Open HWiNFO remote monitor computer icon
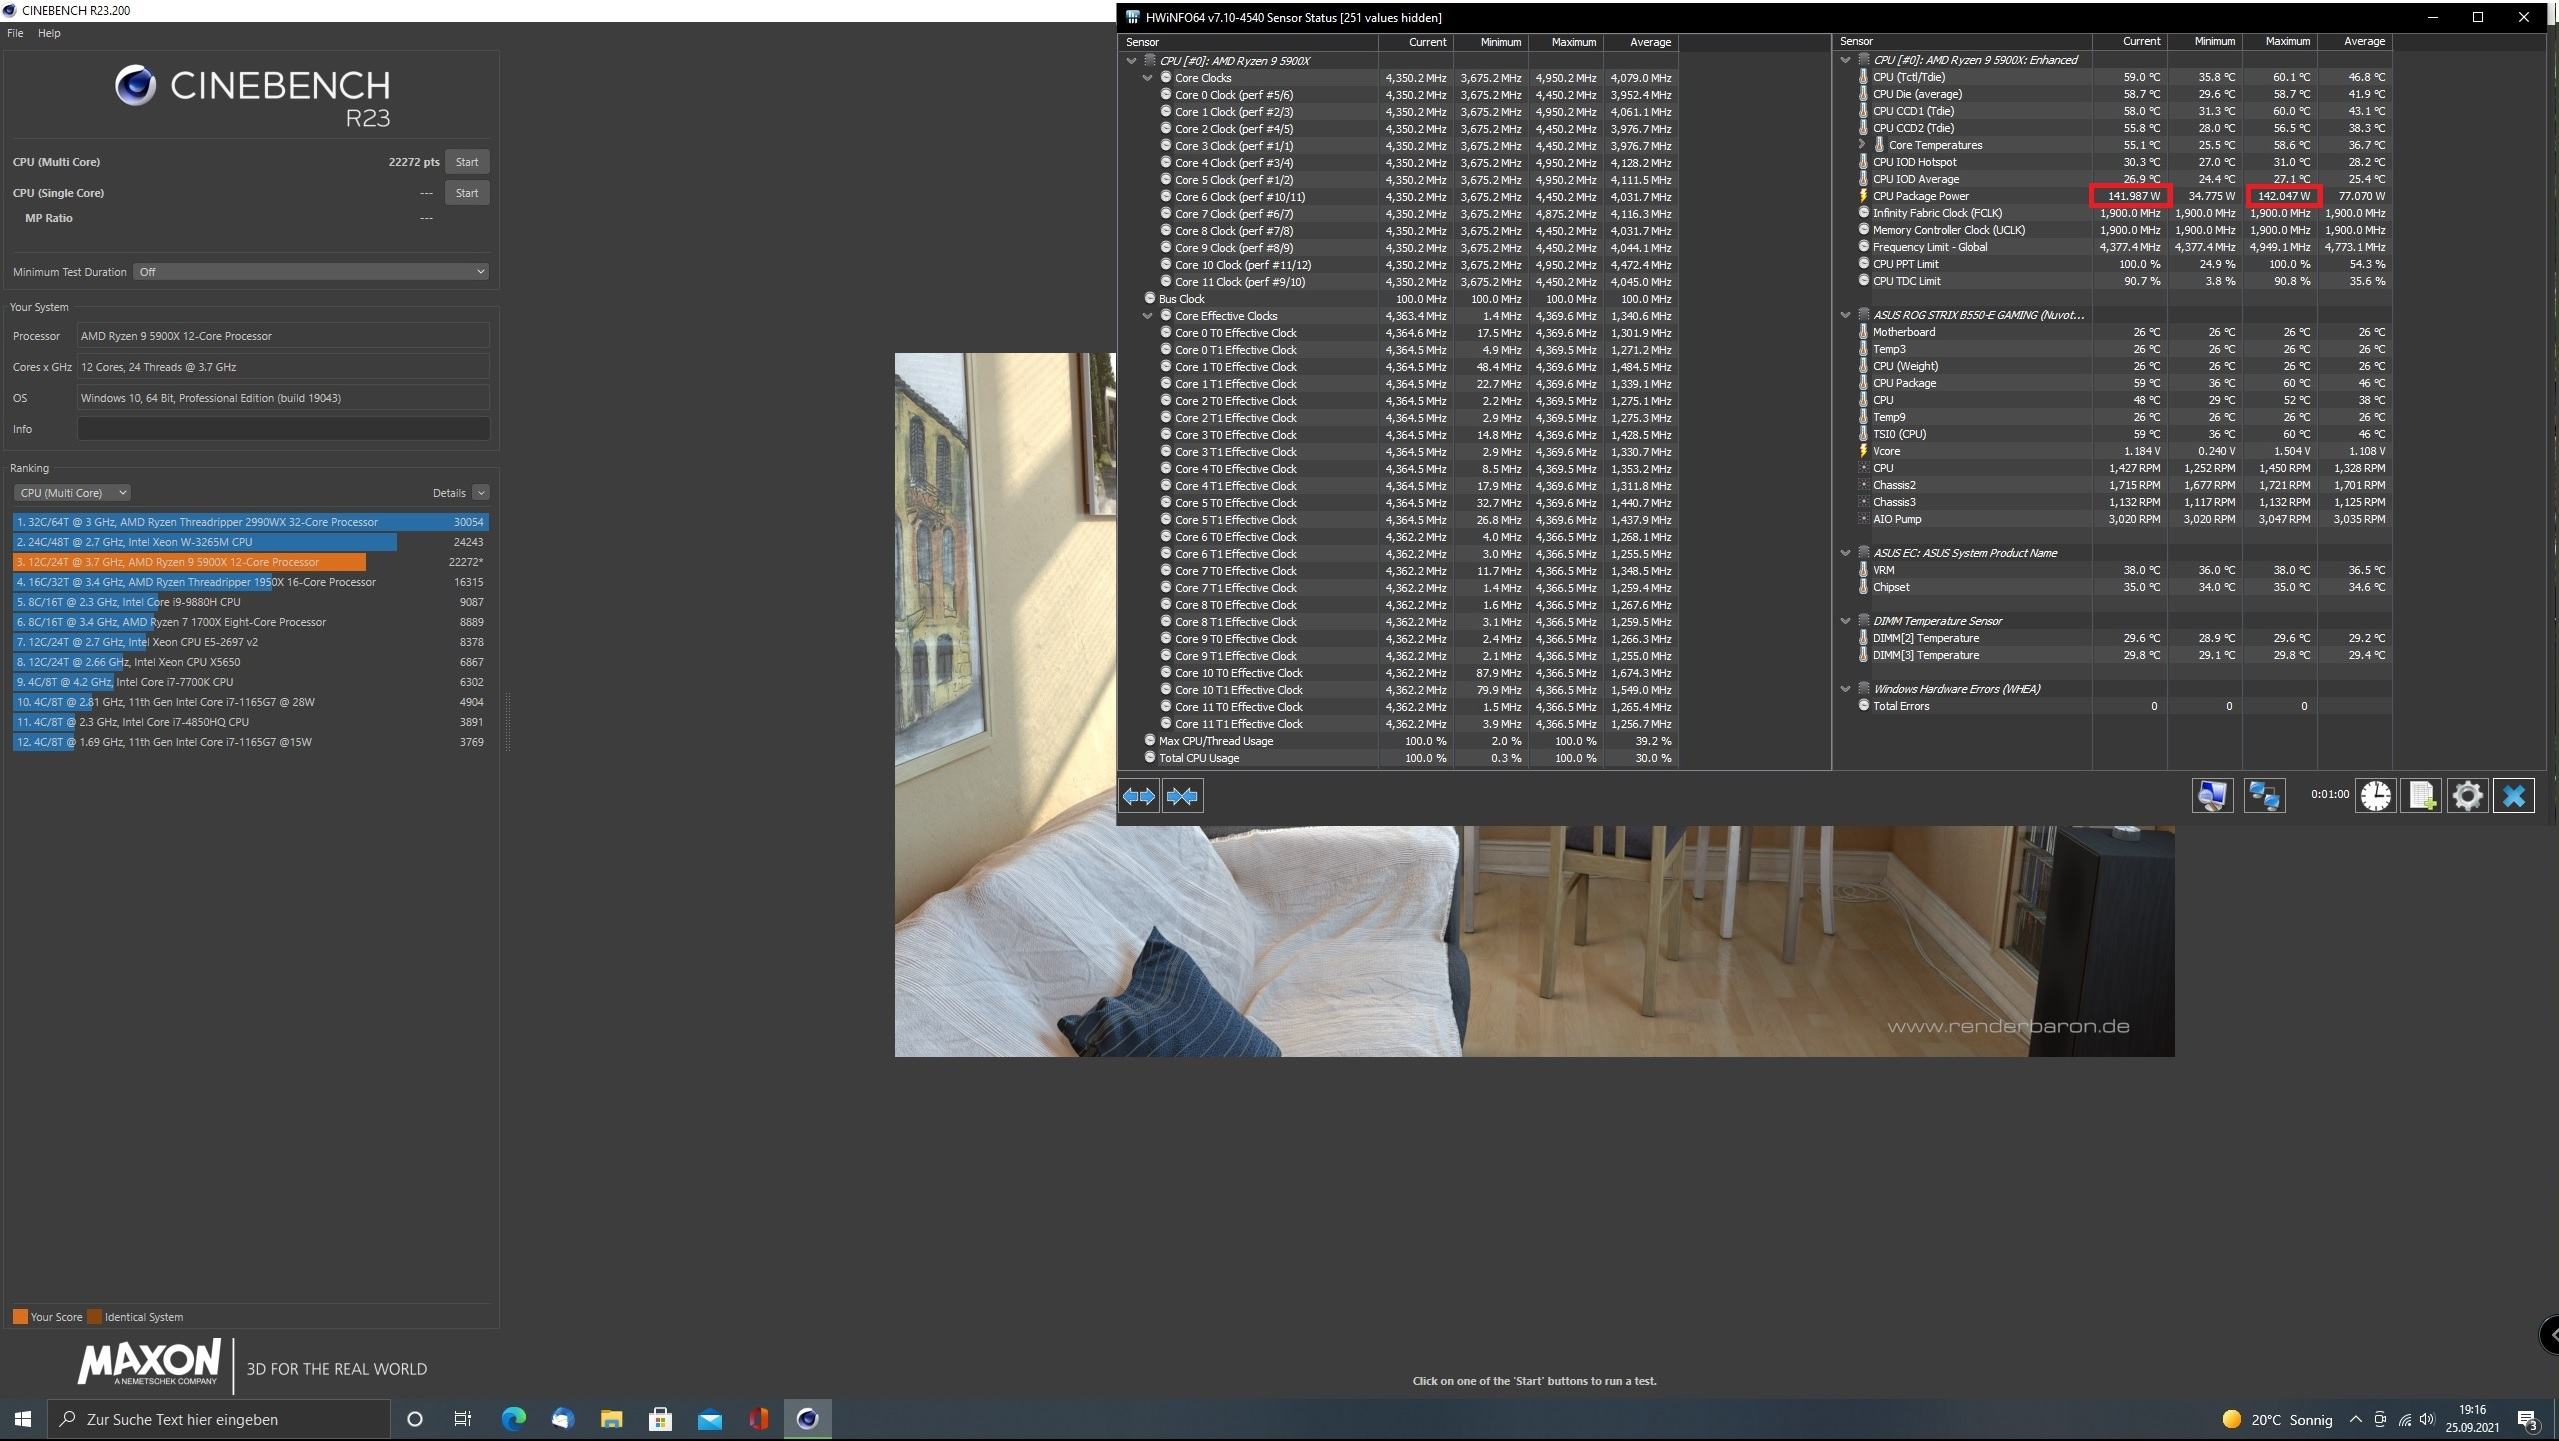 click(x=2212, y=796)
